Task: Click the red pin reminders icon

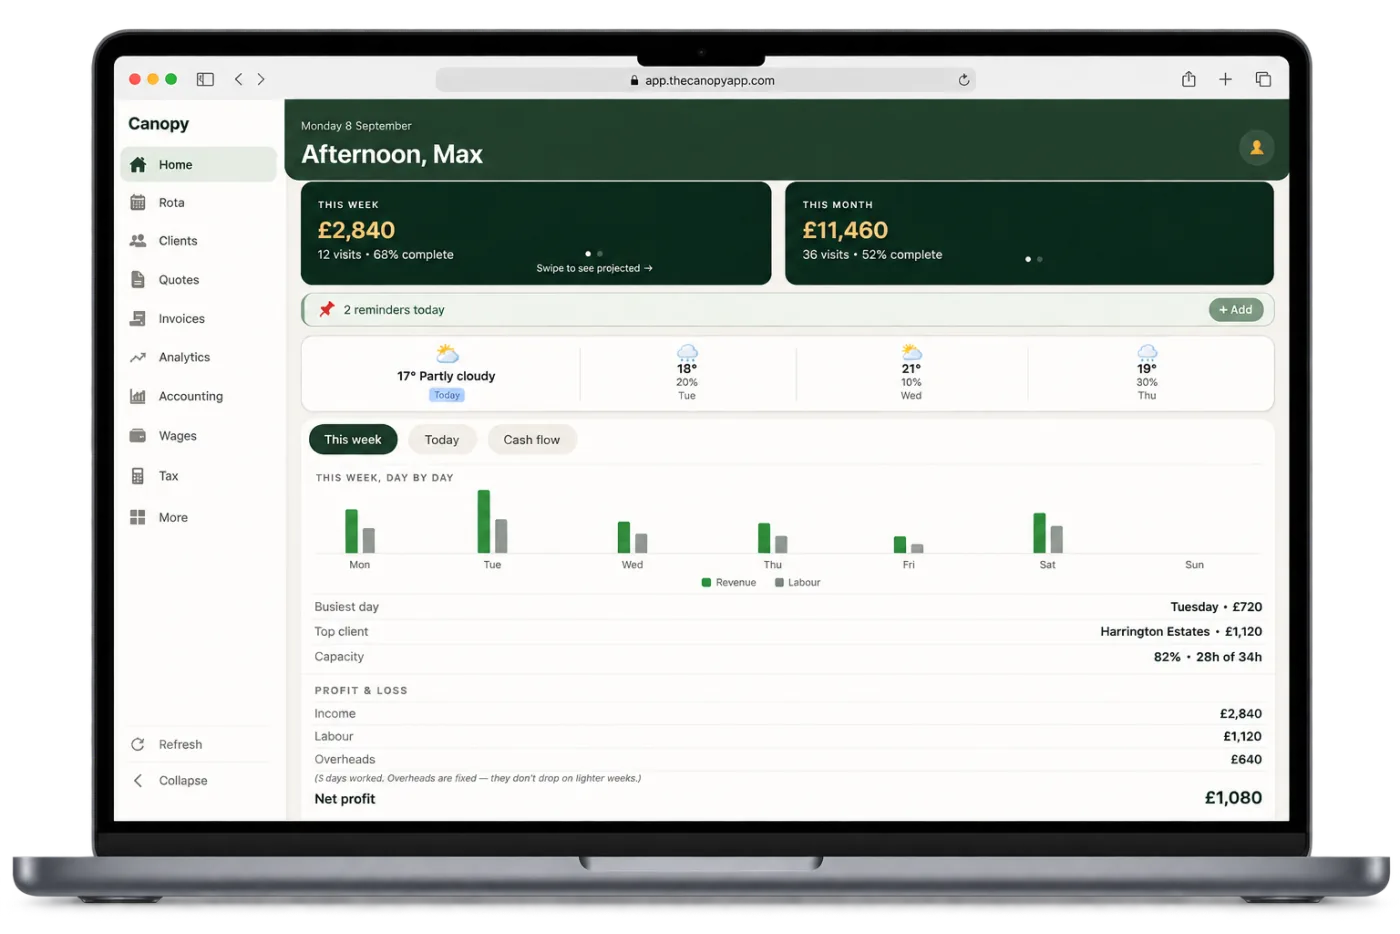Action: (x=326, y=310)
